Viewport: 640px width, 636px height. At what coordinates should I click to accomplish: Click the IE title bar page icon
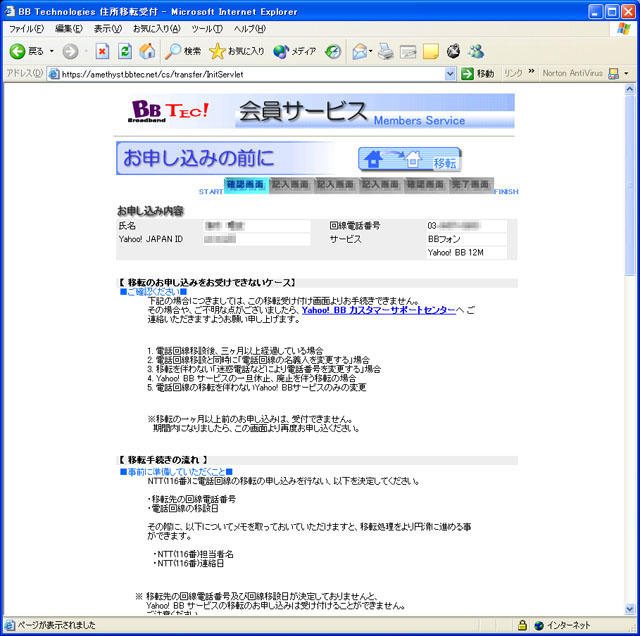coord(9,11)
